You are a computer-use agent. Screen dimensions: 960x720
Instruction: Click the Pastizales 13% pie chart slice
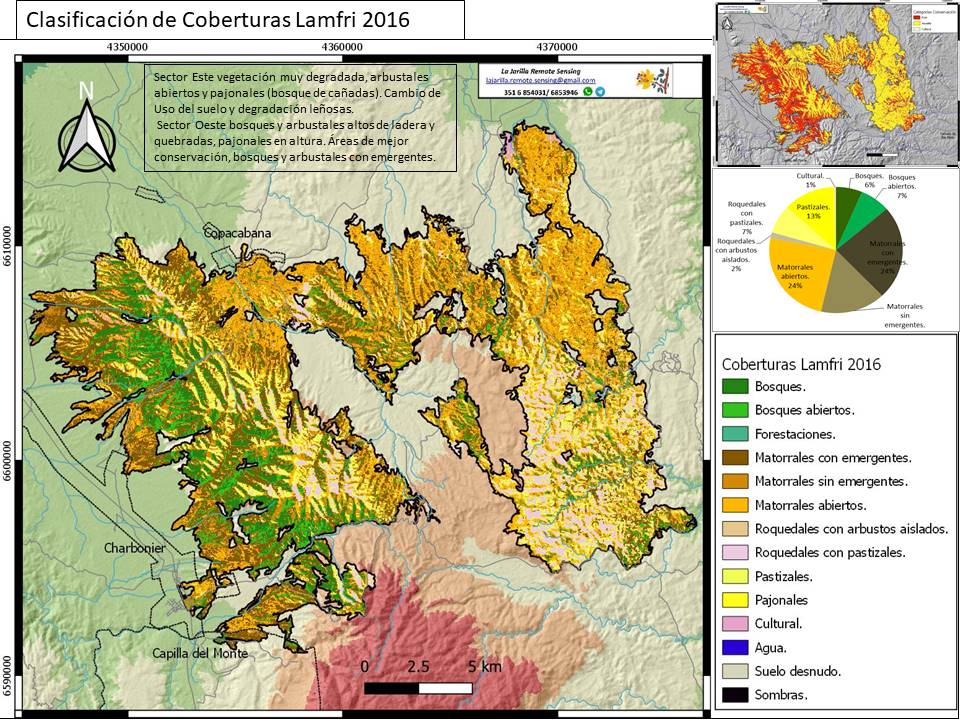[x=812, y=211]
